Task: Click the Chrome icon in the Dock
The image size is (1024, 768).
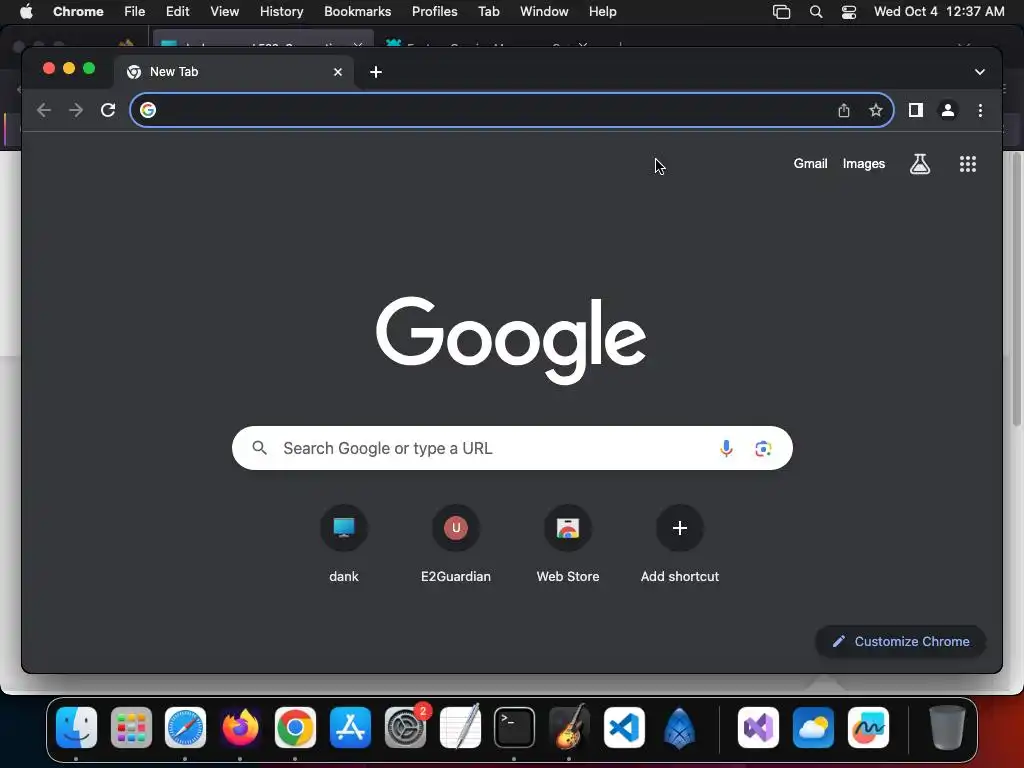Action: tap(295, 728)
